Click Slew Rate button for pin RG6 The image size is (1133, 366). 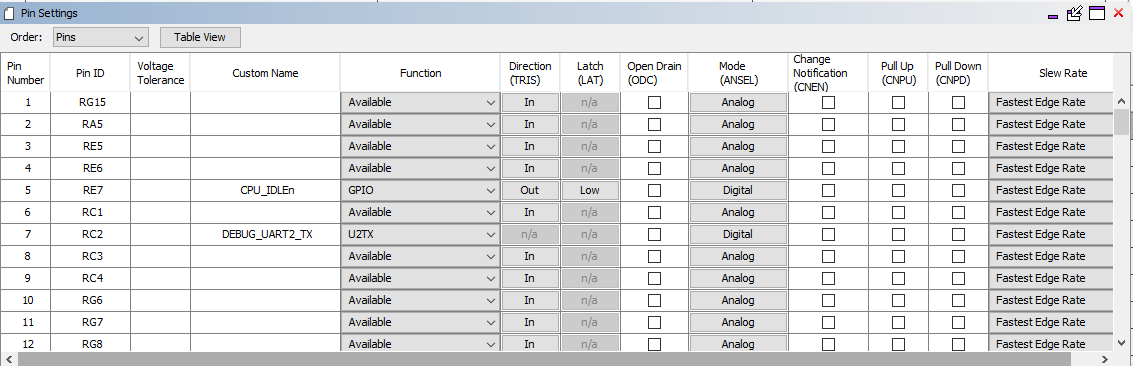pos(1051,300)
